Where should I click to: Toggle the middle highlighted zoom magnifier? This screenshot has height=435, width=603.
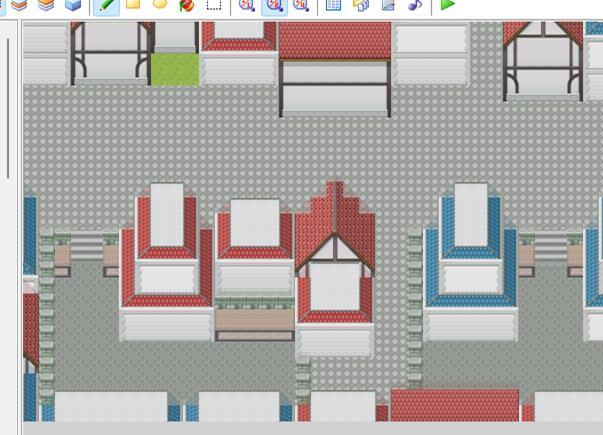tap(274, 5)
